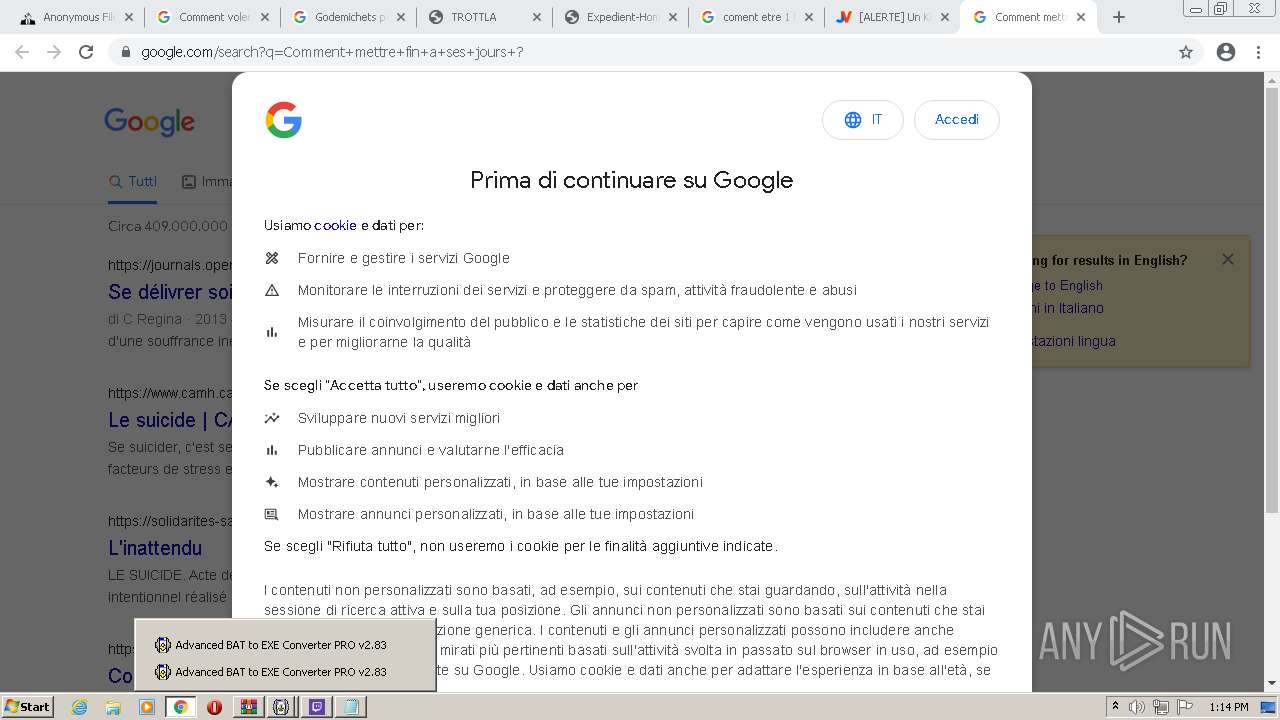Open Windows Explorer folder icon
The image size is (1280, 720).
pos(113,707)
